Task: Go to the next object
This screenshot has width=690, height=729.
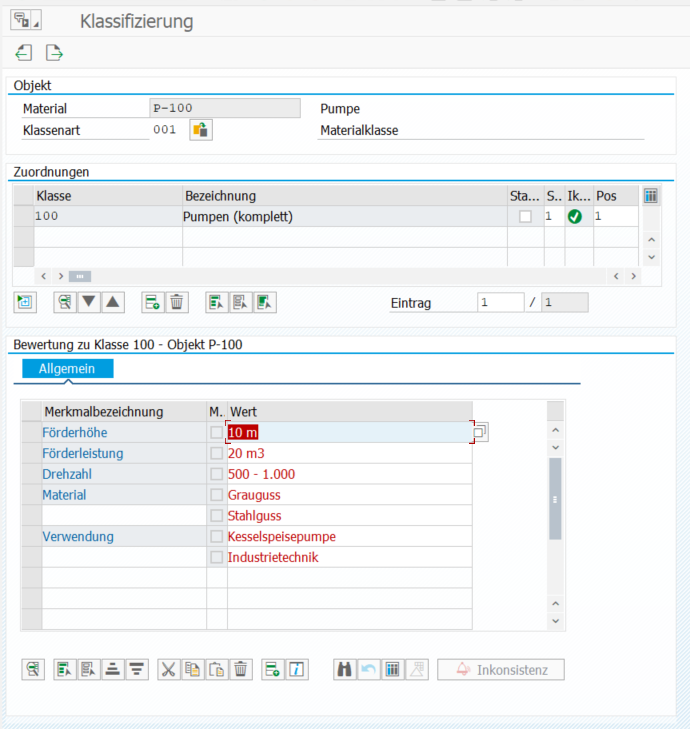Action: pyautogui.click(x=54, y=53)
